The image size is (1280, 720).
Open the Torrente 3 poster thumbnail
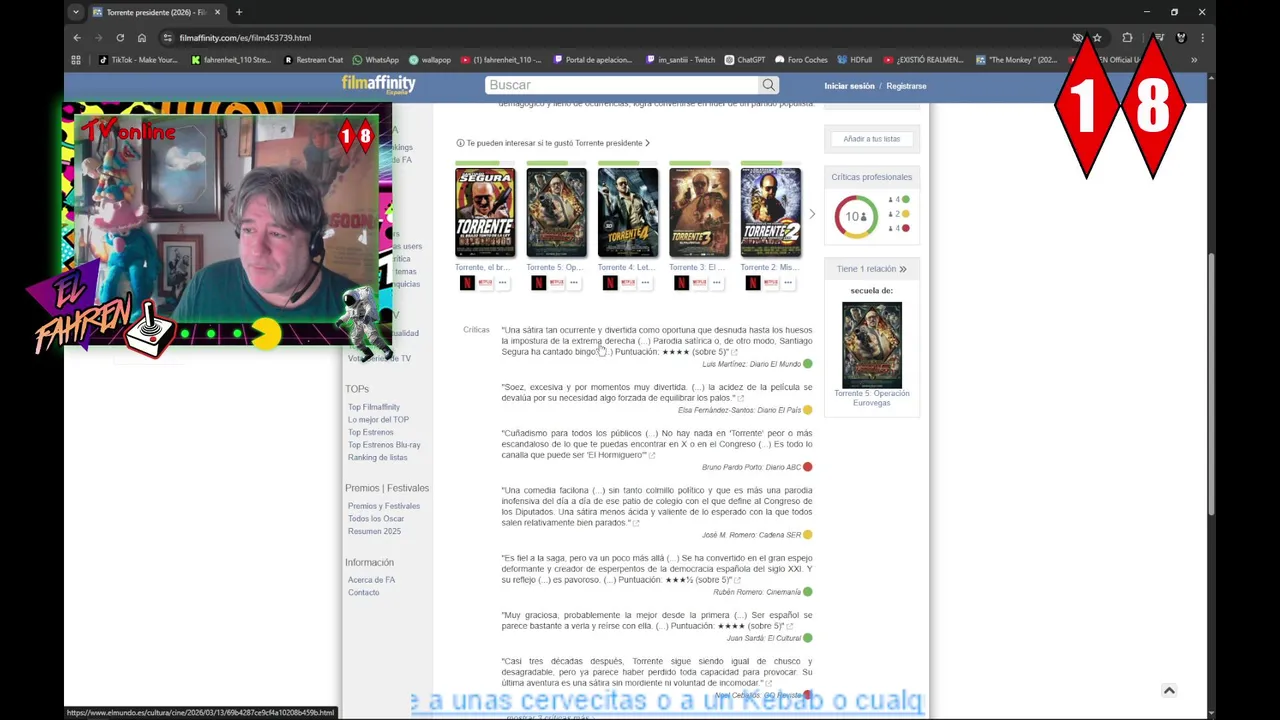(x=699, y=212)
